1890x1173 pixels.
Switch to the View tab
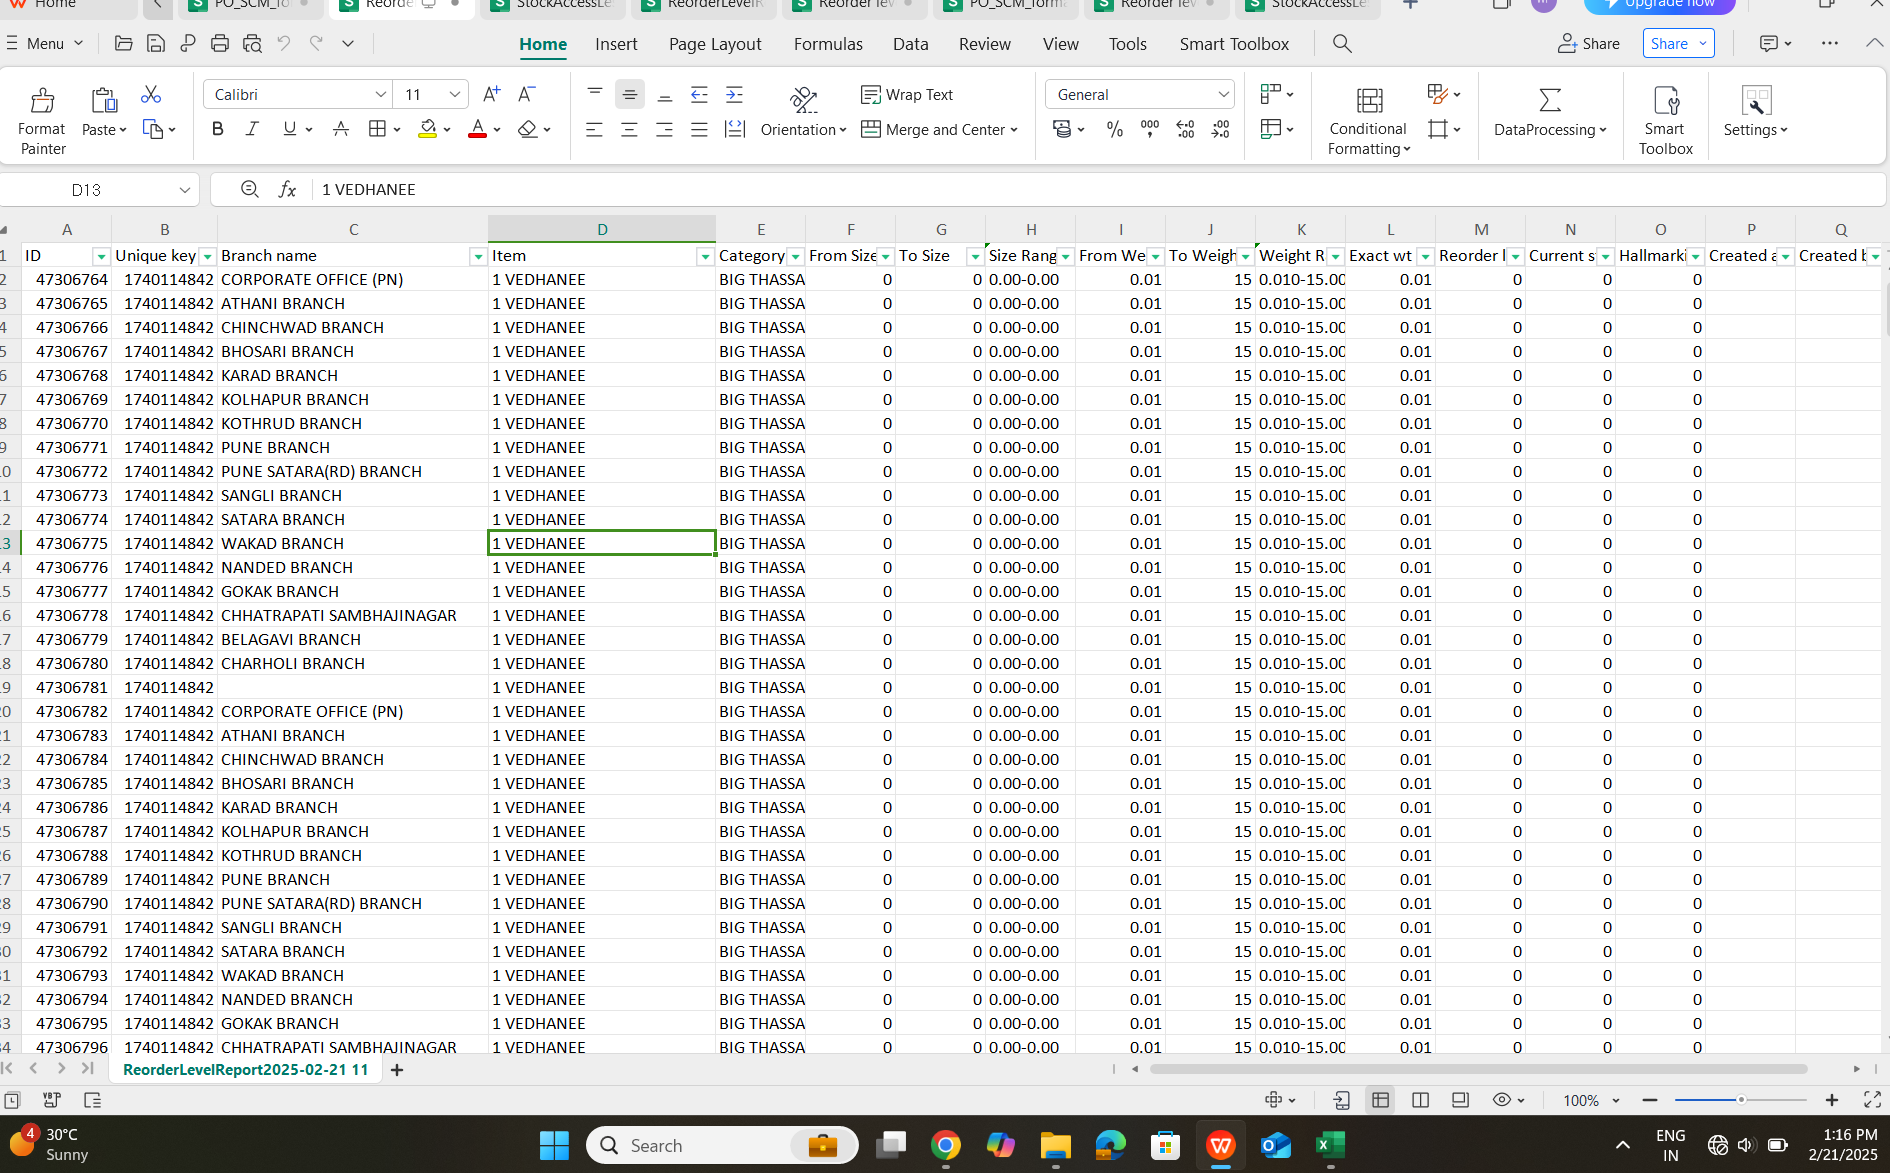[x=1061, y=44]
